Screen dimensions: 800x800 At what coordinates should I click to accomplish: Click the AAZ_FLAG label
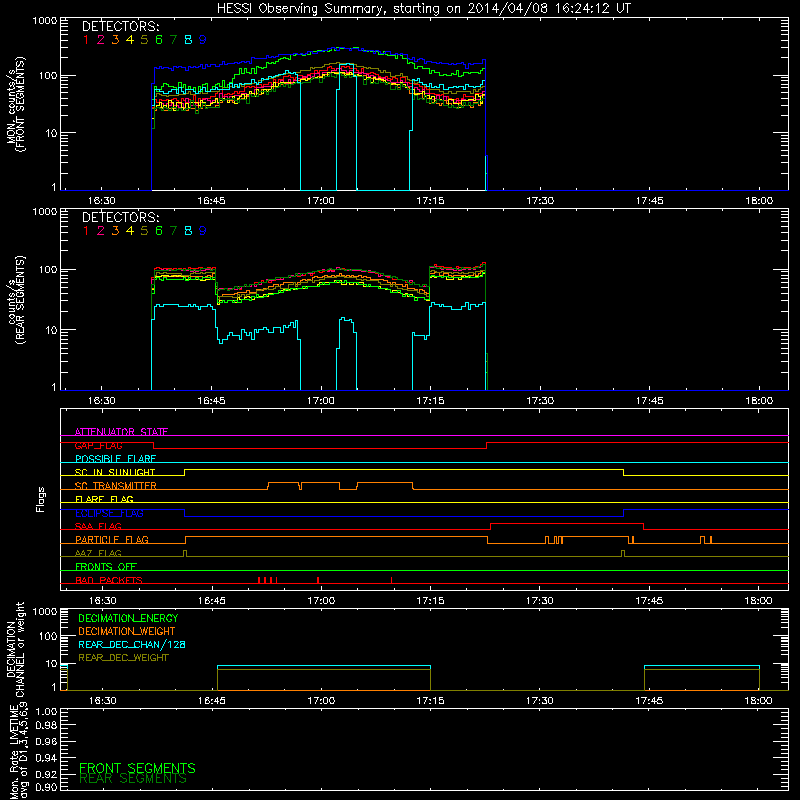[x=98, y=553]
